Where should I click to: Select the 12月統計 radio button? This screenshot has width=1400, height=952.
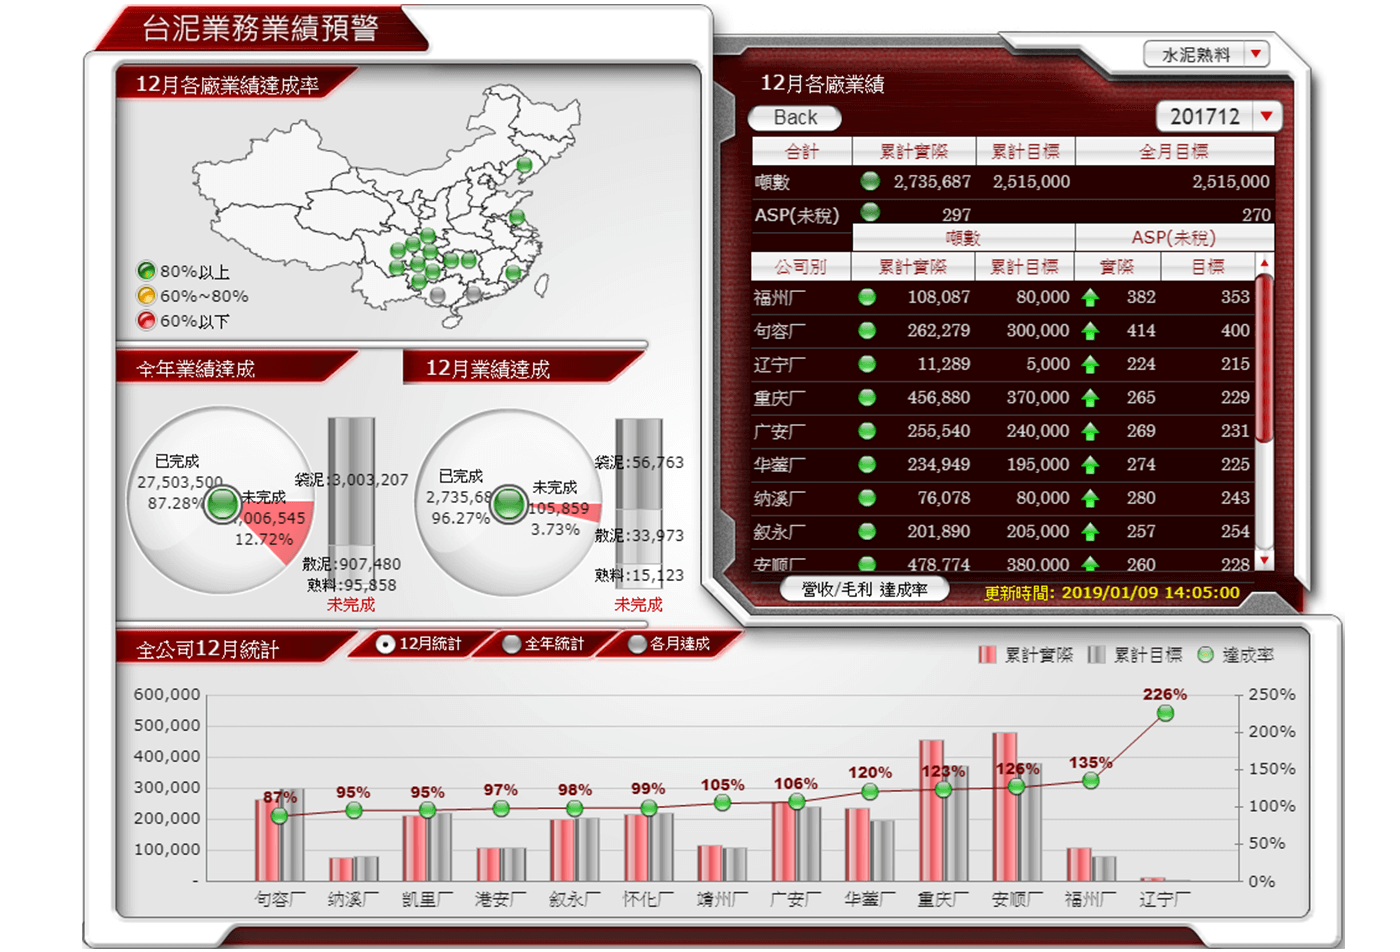[386, 645]
